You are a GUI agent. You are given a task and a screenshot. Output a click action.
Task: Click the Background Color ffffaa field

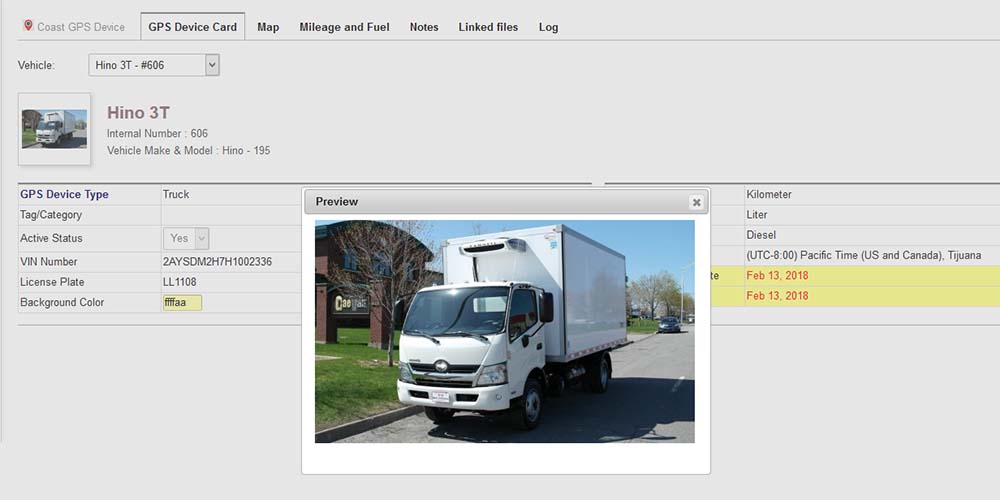[x=182, y=302]
